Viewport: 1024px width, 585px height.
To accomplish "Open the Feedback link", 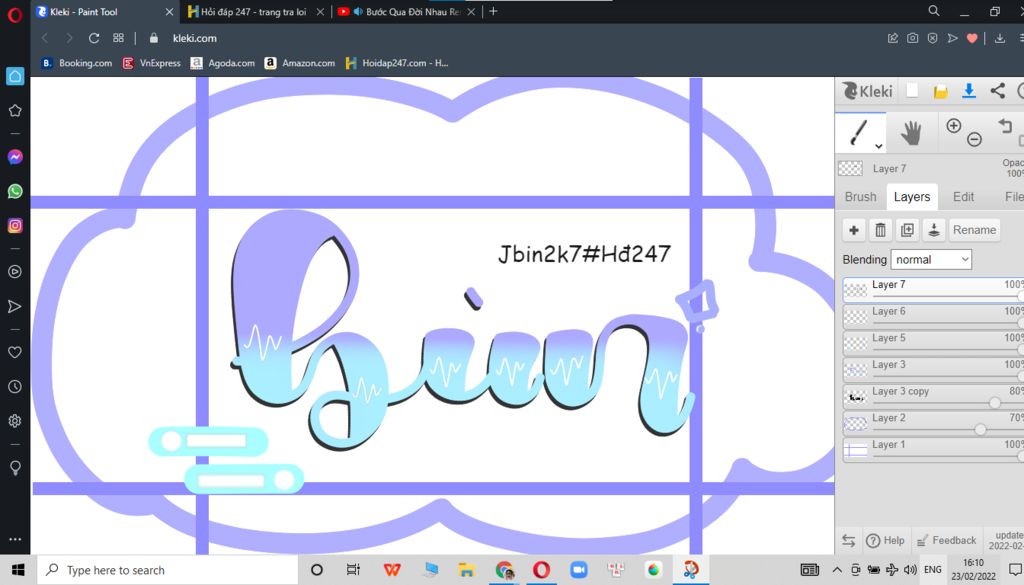I will (946, 541).
